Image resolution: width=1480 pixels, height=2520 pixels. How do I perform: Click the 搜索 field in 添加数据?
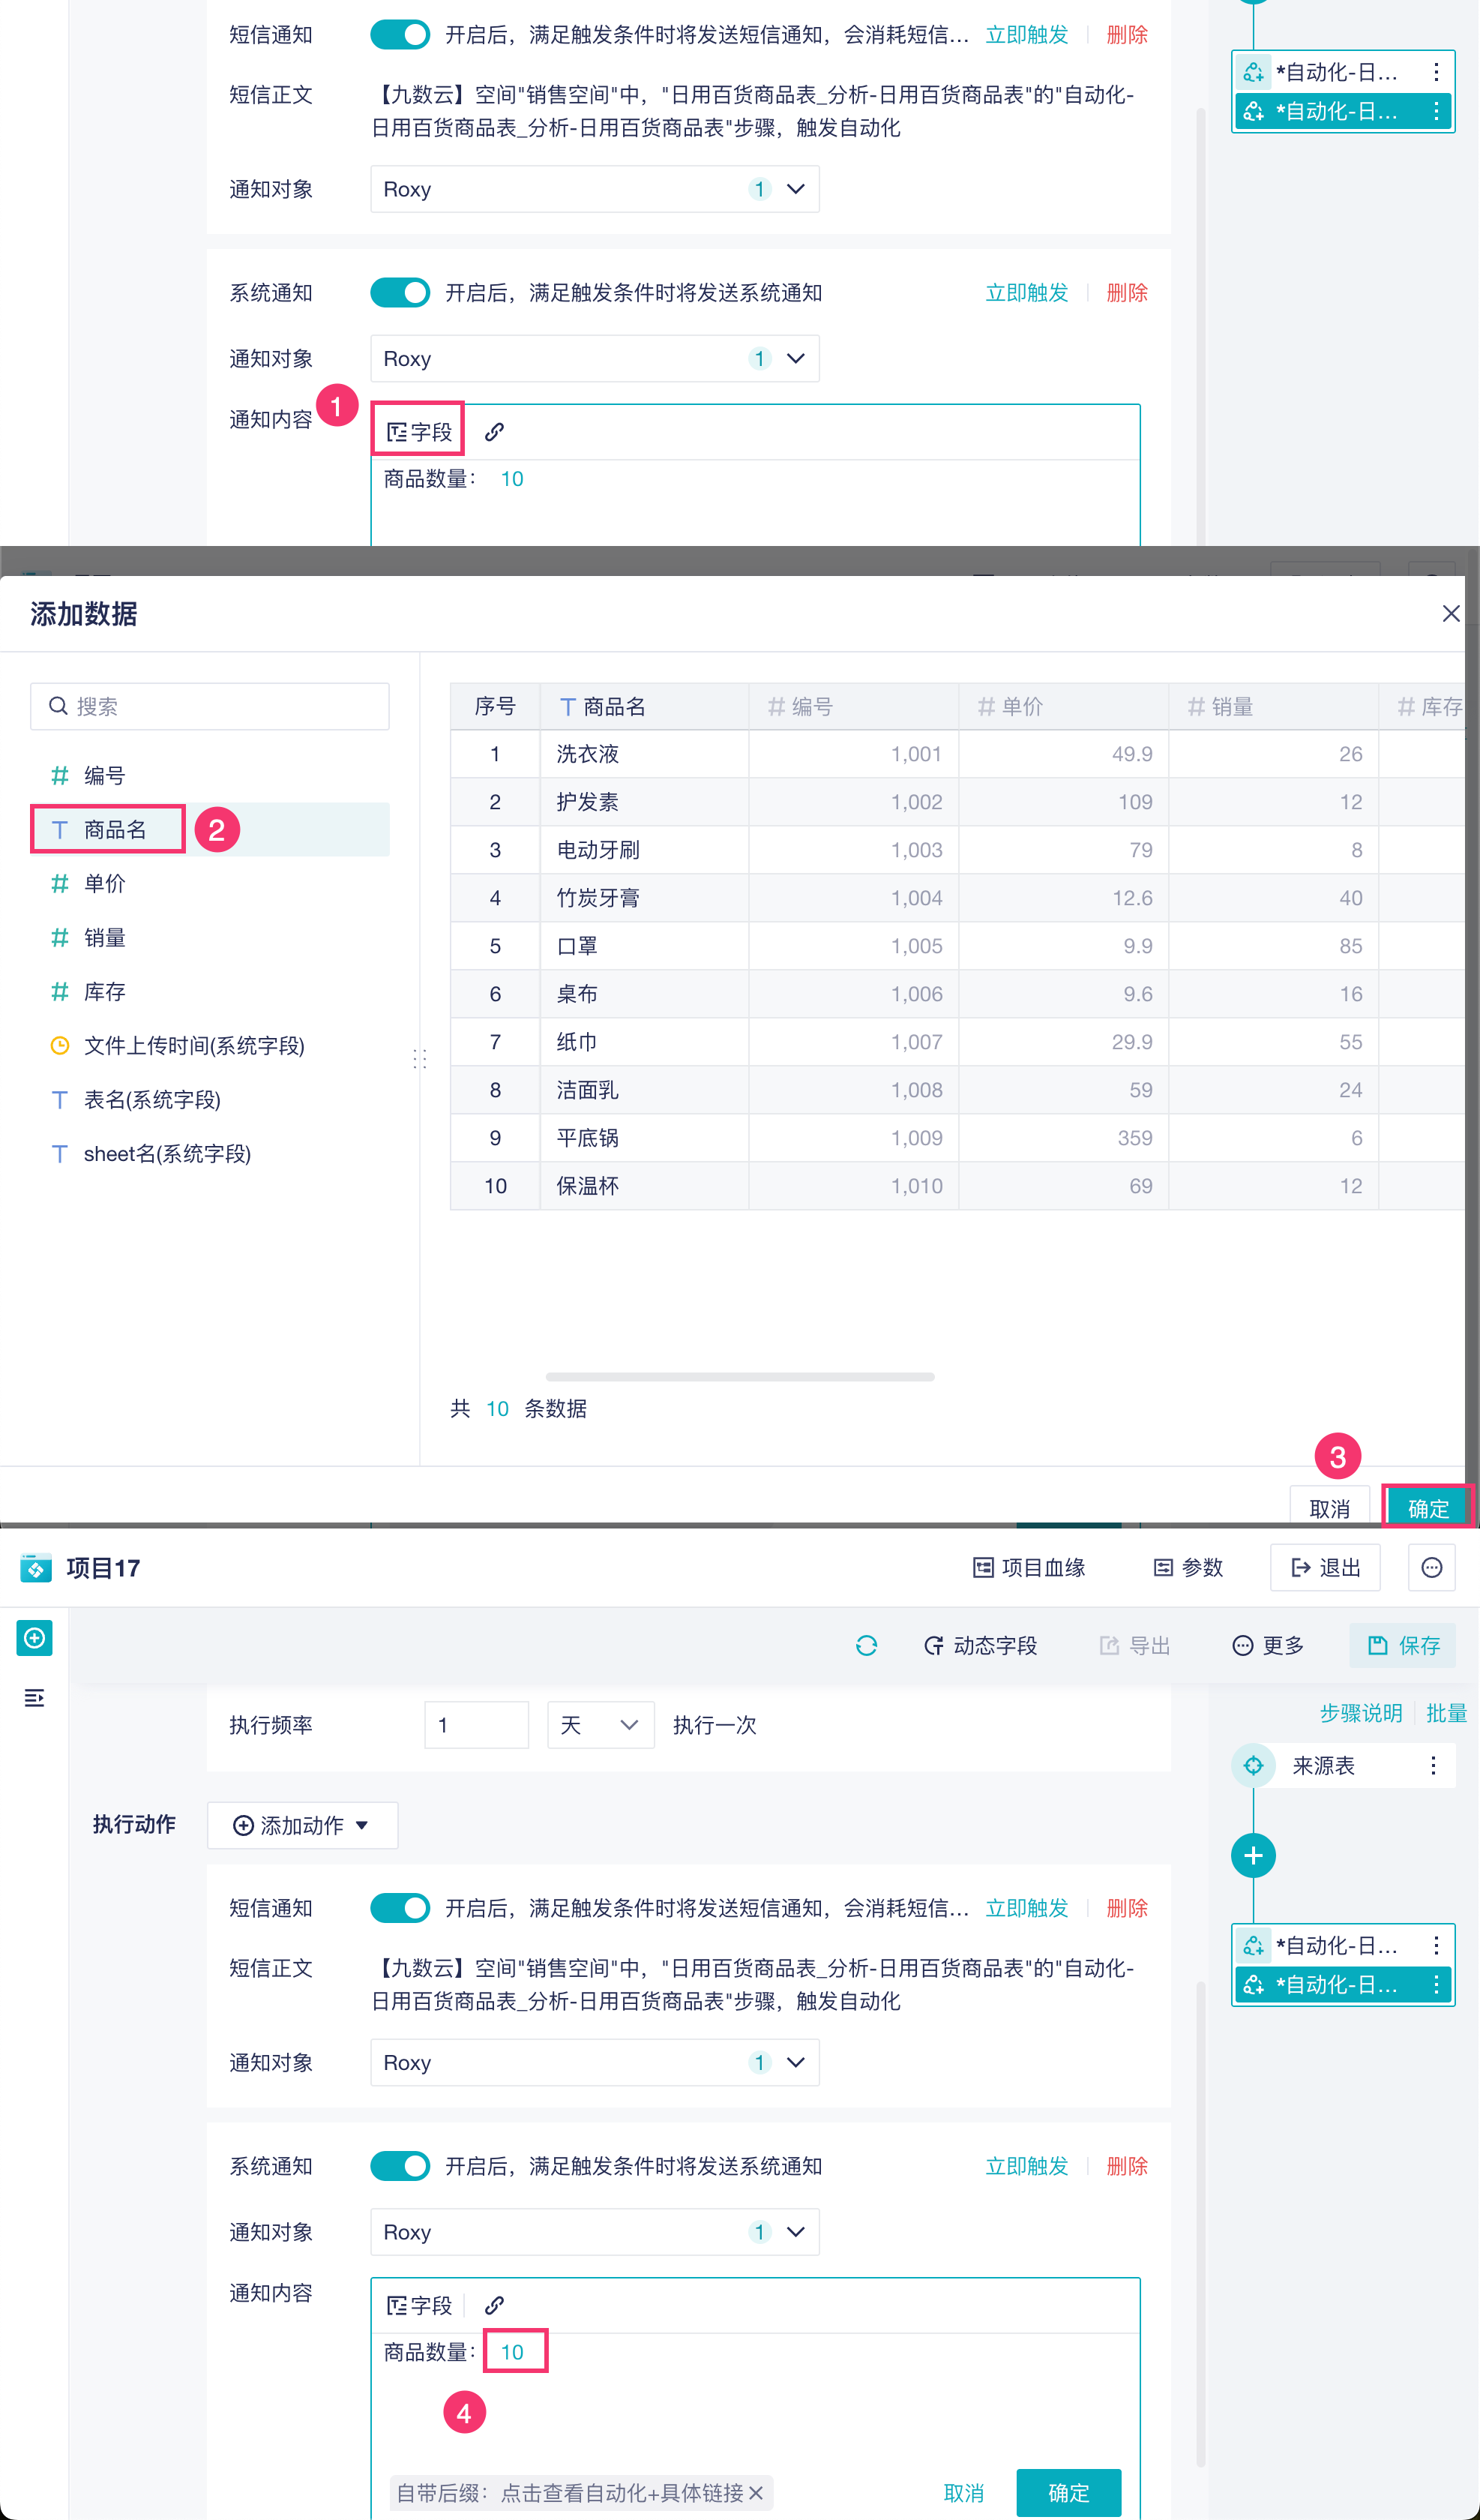coord(210,706)
